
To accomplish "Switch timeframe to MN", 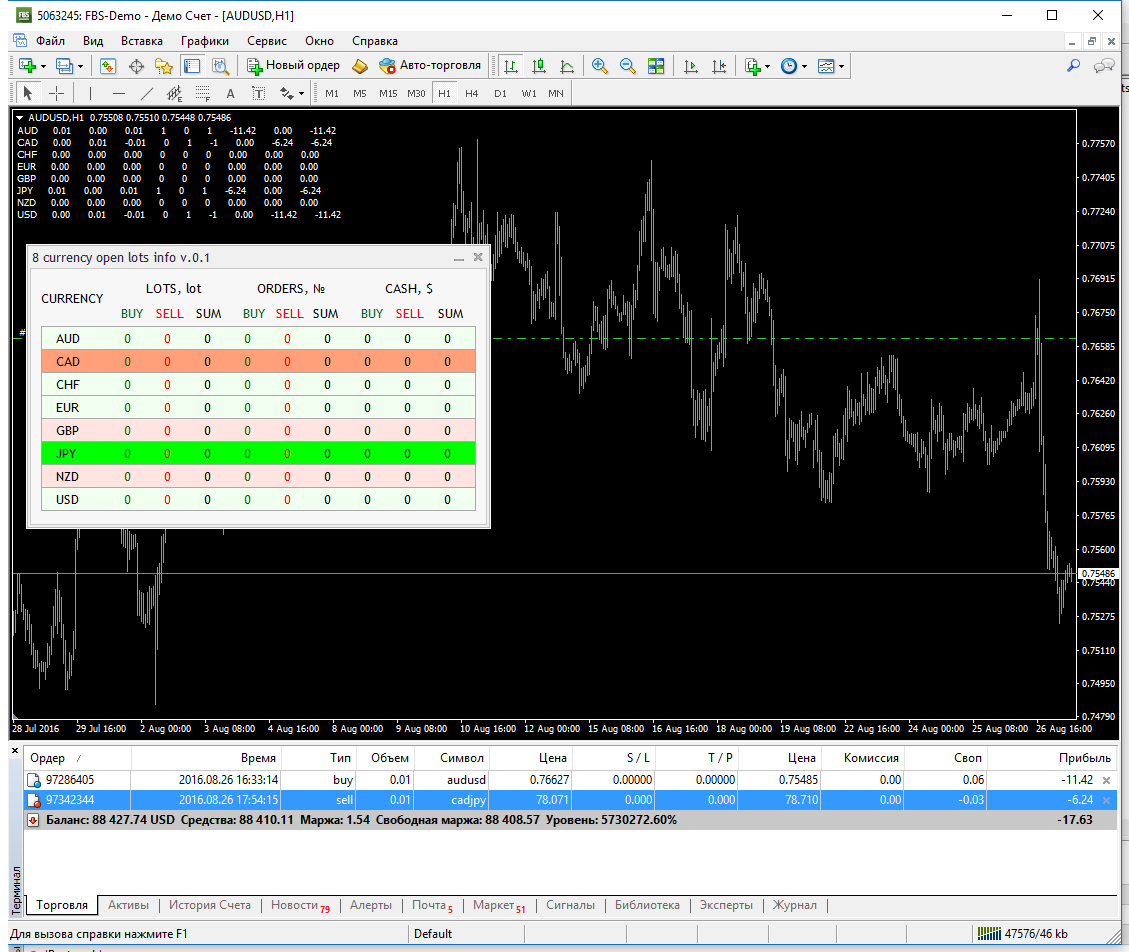I will [556, 93].
